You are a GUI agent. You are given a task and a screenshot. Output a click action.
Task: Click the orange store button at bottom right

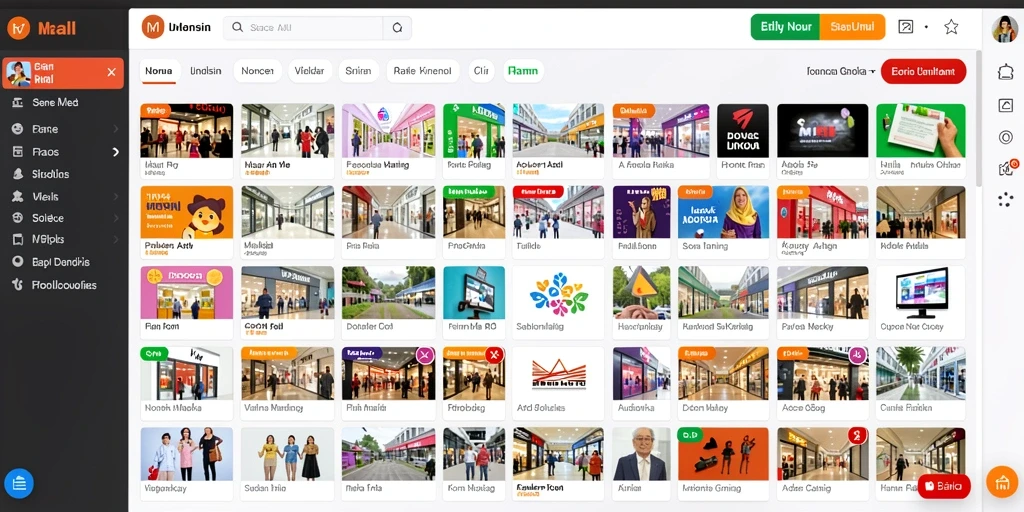(x=1002, y=483)
